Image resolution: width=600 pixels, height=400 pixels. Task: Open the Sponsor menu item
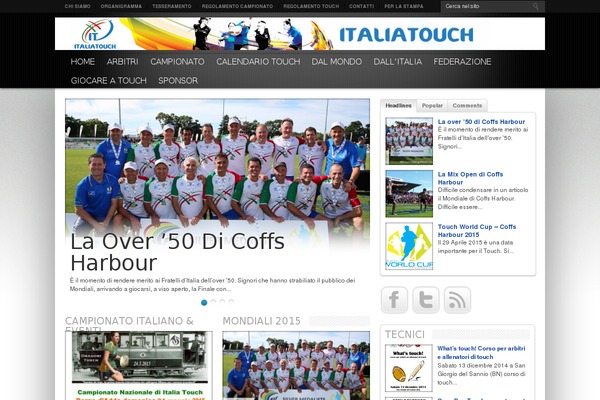pyautogui.click(x=178, y=81)
